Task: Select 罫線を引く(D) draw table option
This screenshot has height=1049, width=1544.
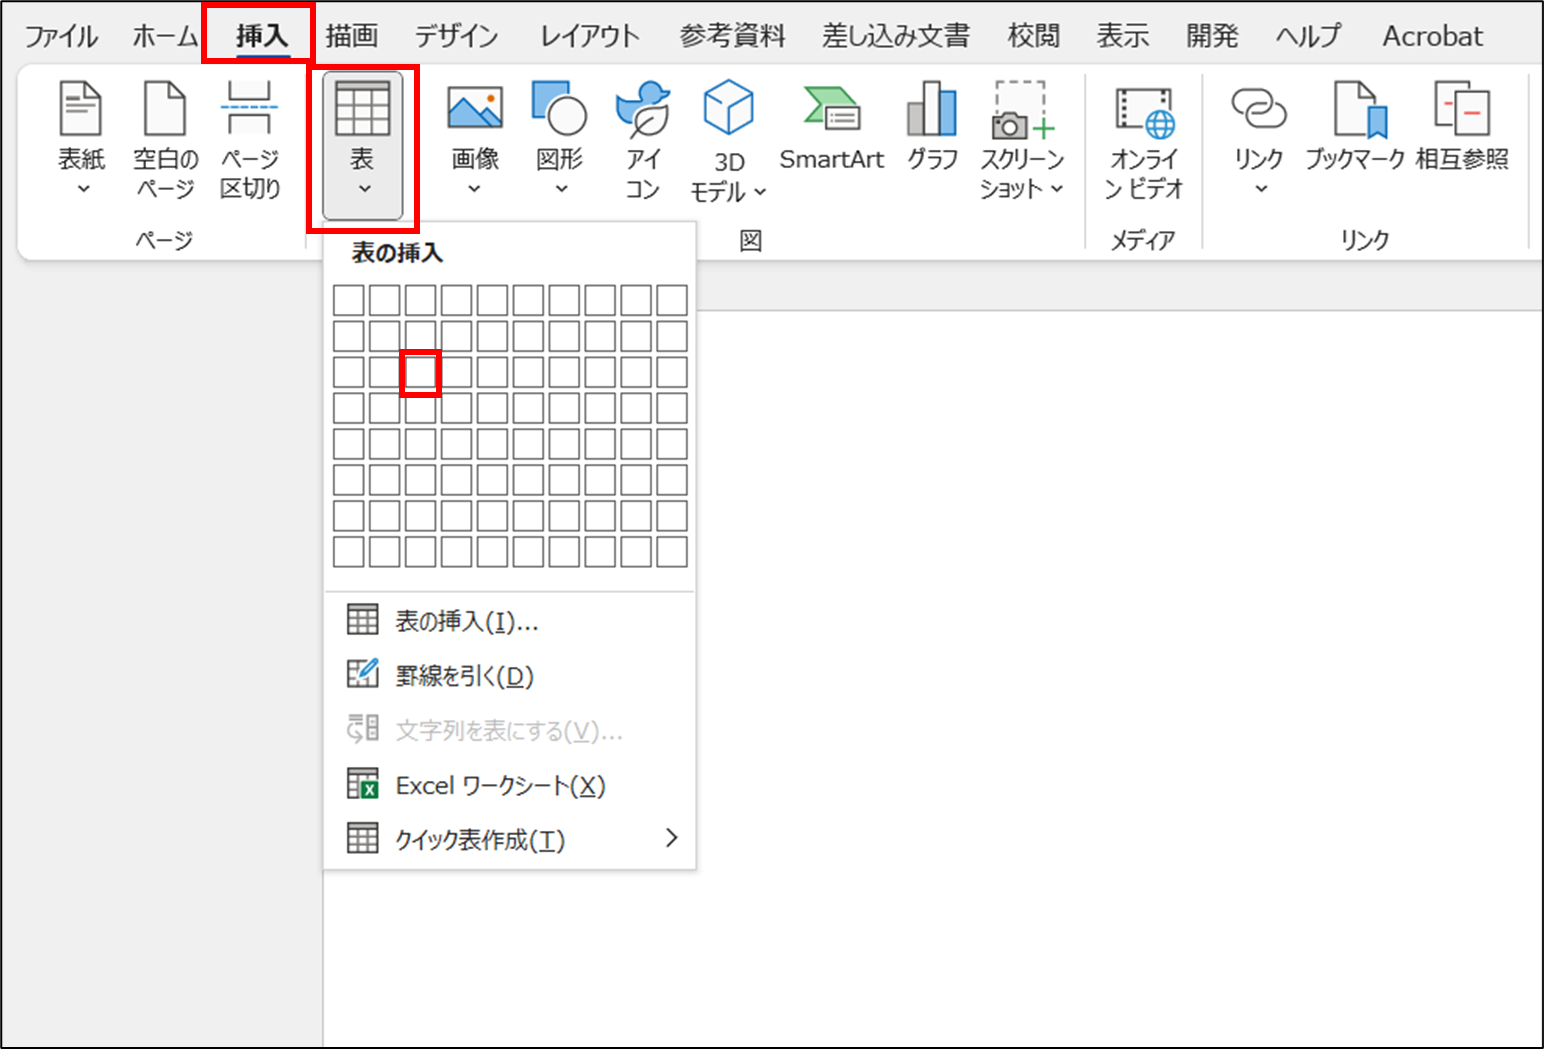Action: coord(464,676)
